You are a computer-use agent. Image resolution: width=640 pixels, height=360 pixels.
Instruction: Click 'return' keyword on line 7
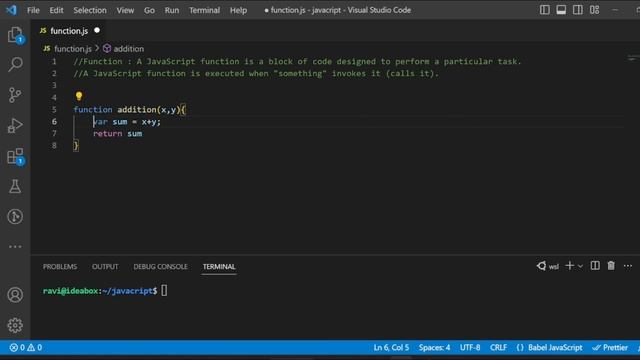(107, 133)
